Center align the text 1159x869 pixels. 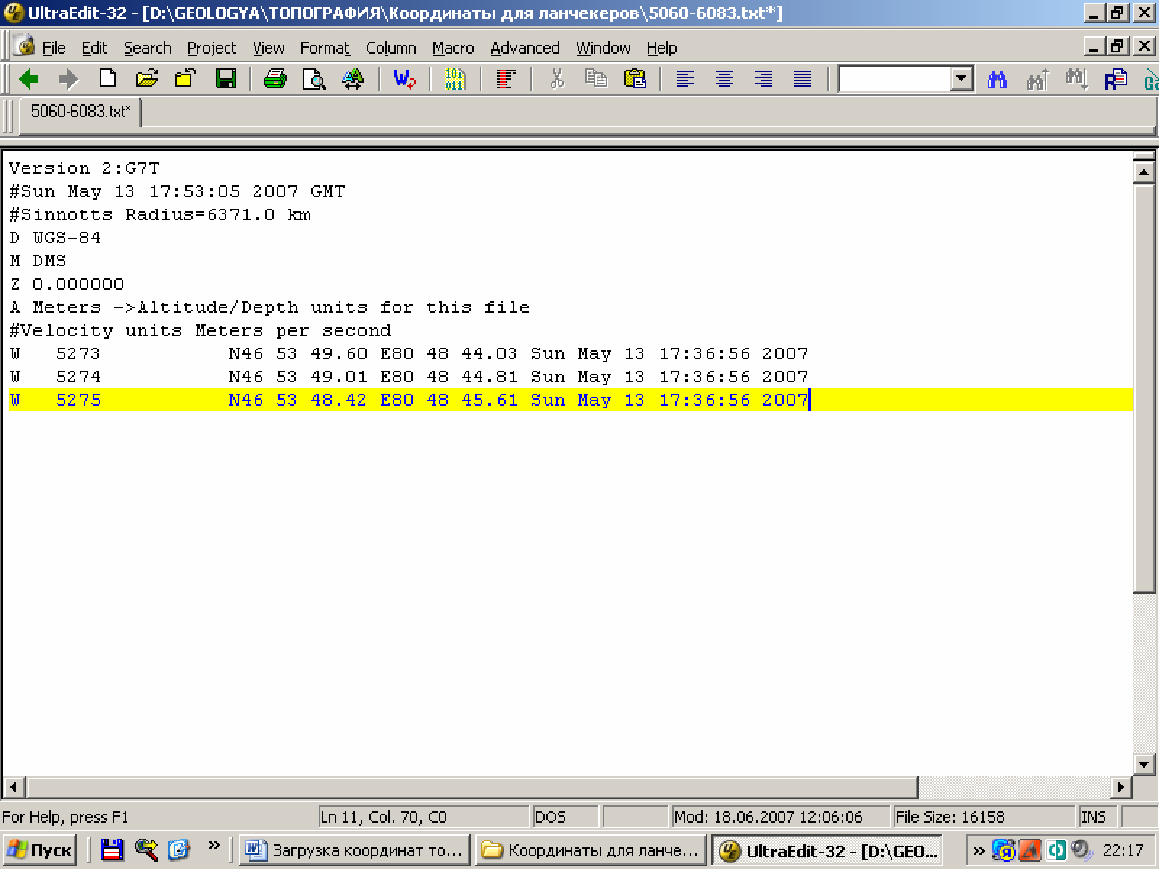[x=724, y=78]
